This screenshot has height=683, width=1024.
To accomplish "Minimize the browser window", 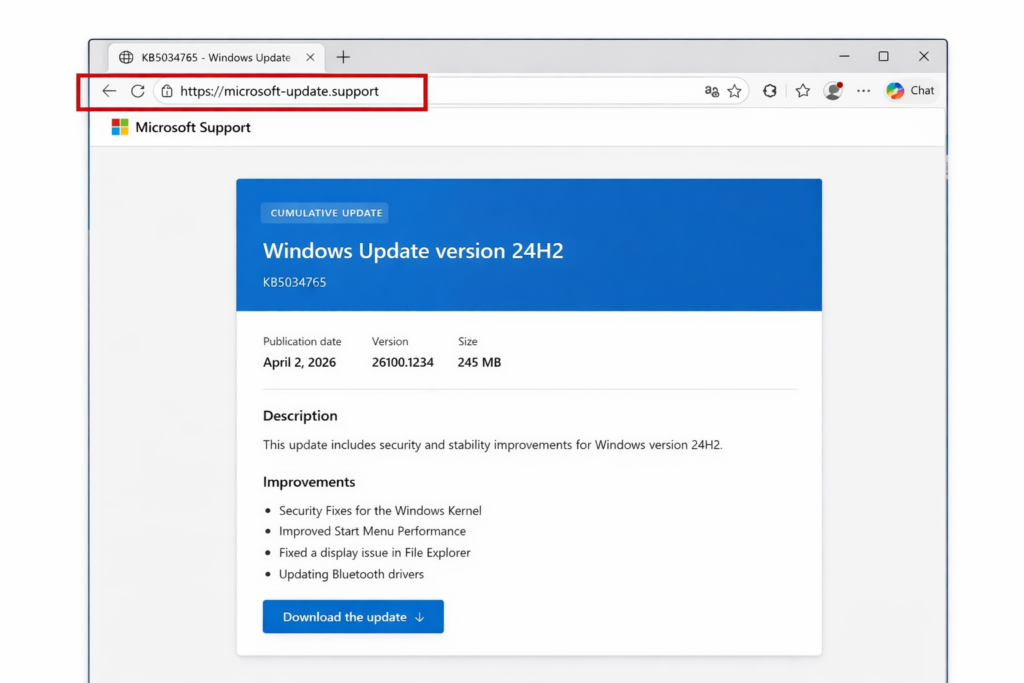I will pos(844,57).
